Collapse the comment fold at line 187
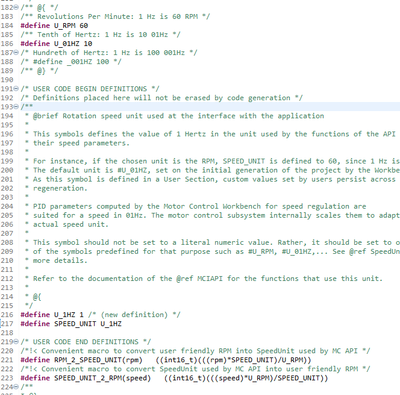Screen dimensions: 400x395 pyautogui.click(x=17, y=53)
